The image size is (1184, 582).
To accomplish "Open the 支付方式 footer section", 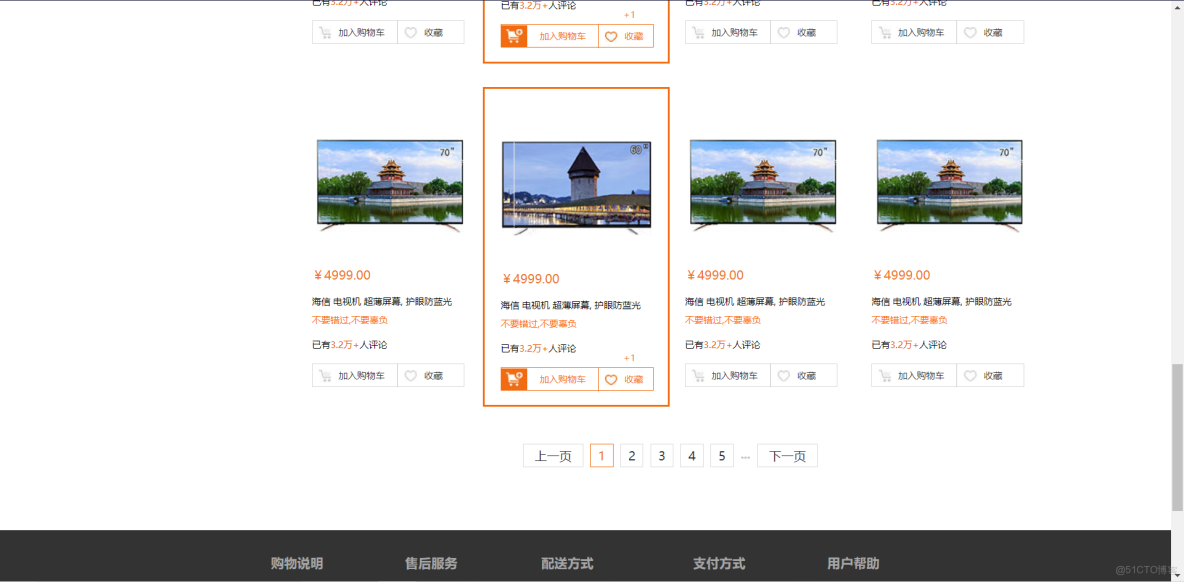I will point(719,563).
